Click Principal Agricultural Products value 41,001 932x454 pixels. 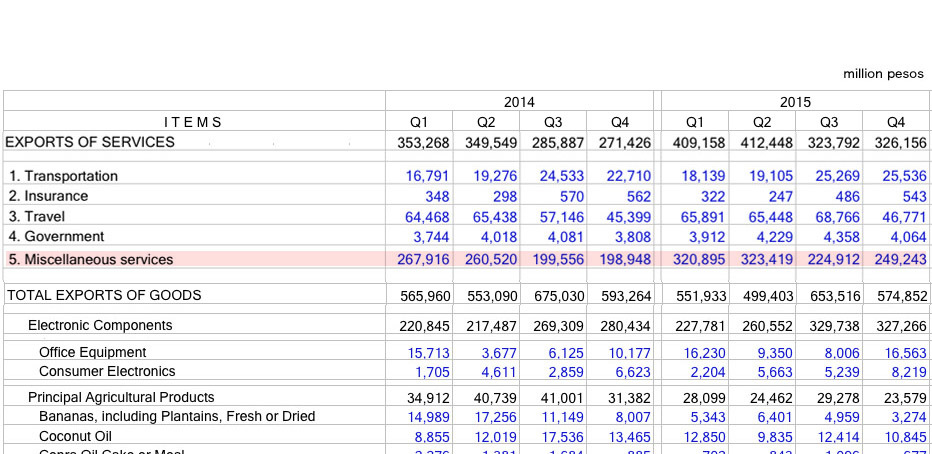(562, 398)
